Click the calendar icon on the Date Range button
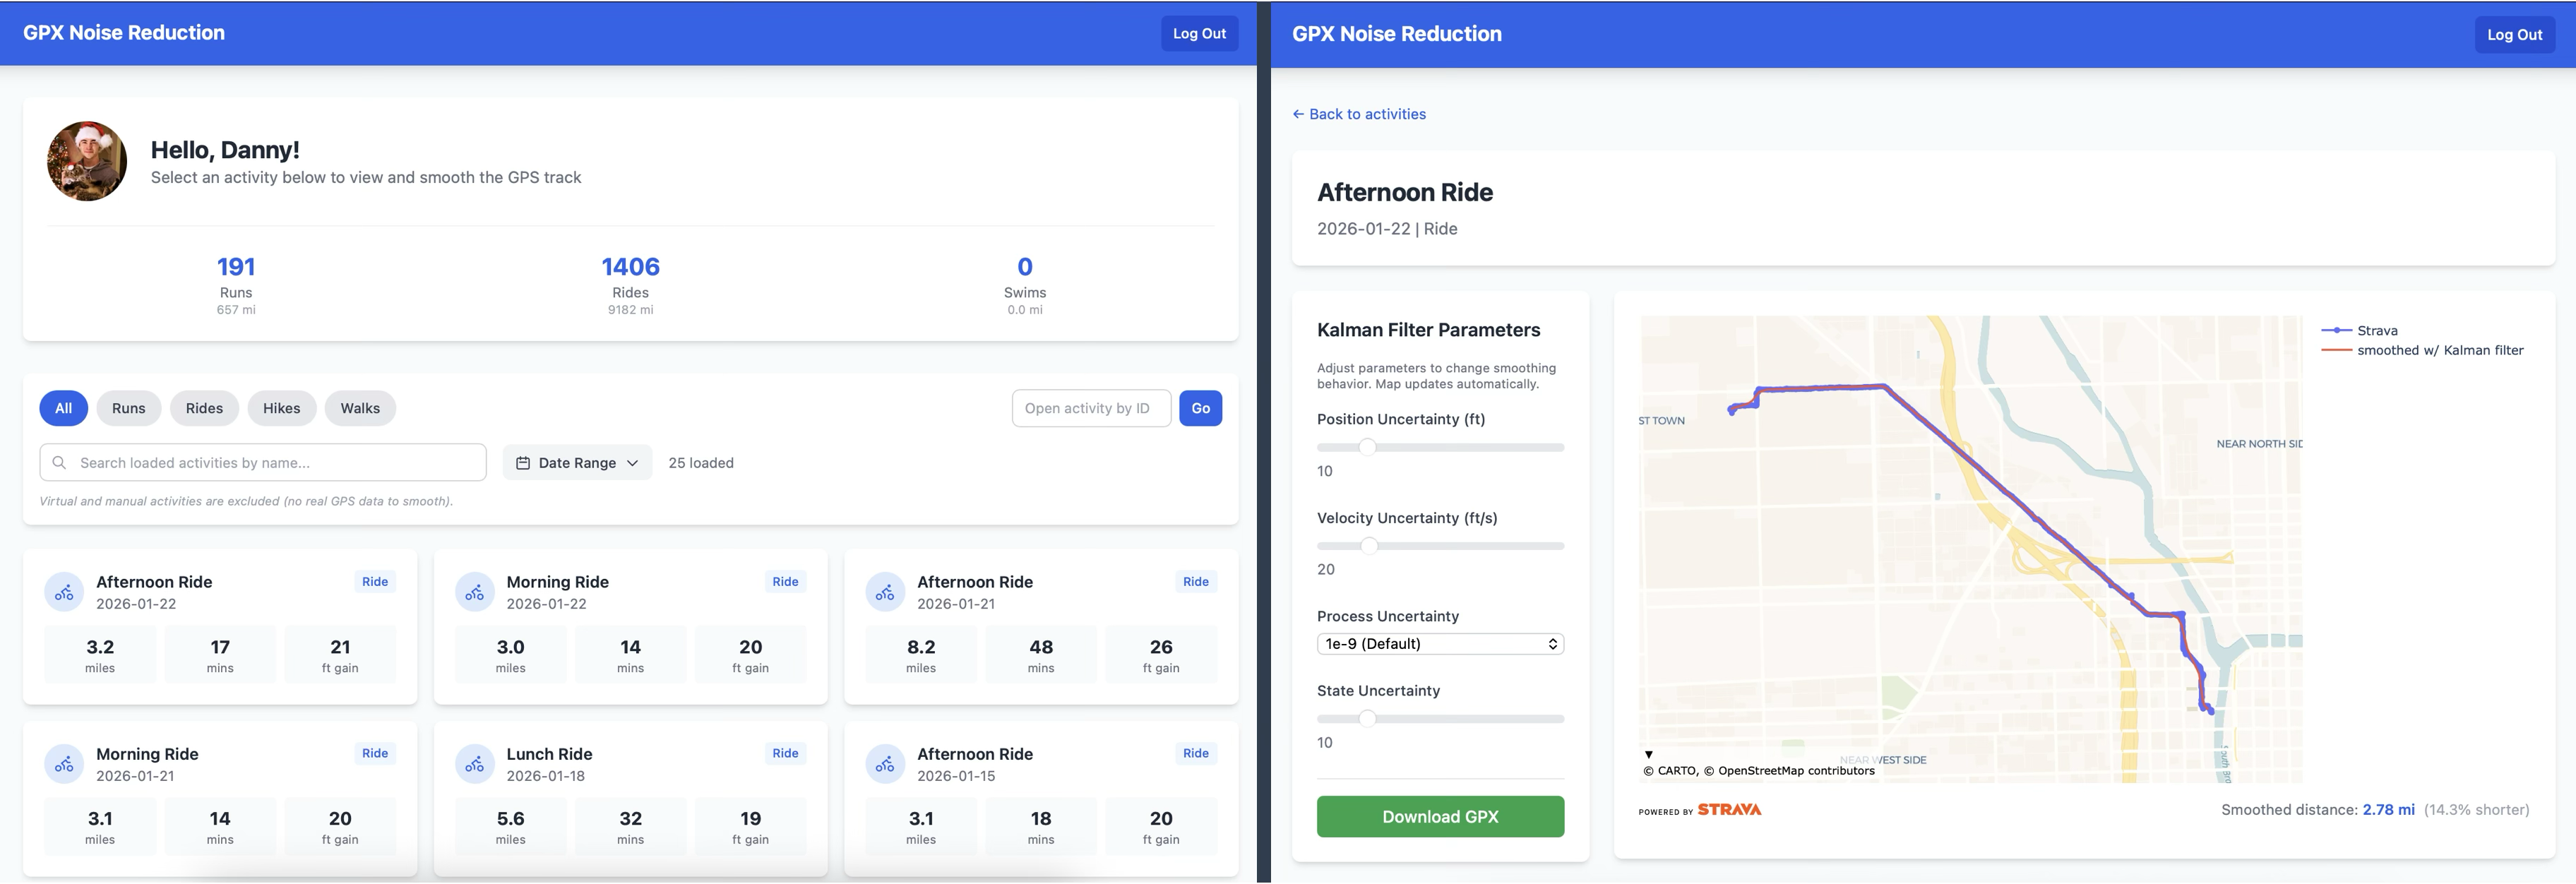This screenshot has height=884, width=2576. coord(522,463)
